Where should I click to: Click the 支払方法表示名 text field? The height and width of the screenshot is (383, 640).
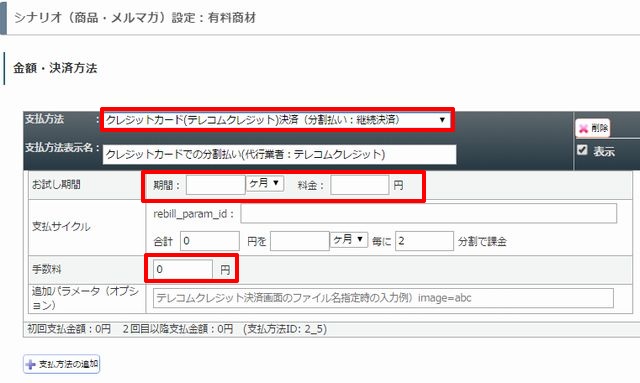point(279,154)
